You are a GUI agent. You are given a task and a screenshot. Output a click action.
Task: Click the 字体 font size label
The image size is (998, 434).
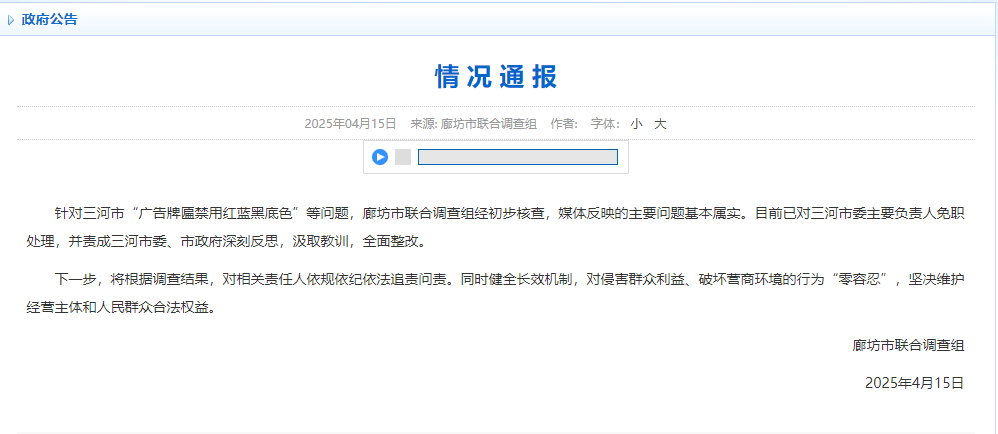605,124
